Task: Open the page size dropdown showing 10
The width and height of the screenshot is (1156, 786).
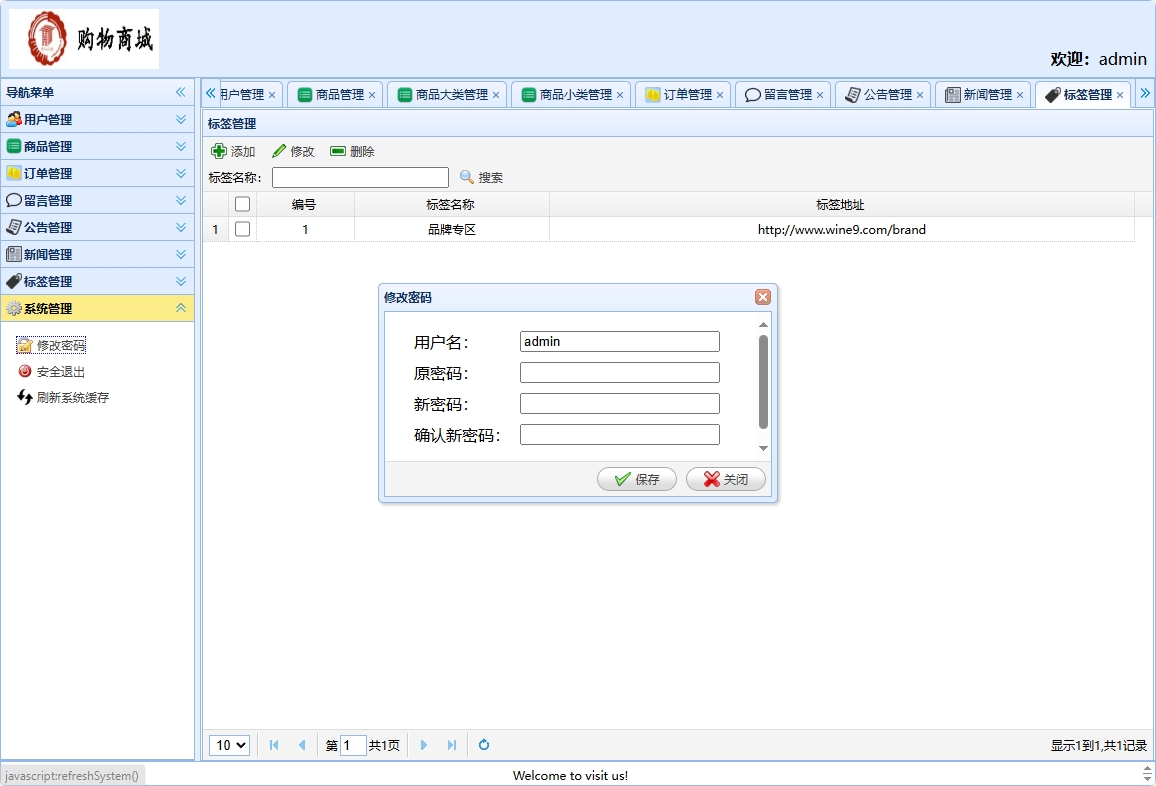Action: point(229,745)
